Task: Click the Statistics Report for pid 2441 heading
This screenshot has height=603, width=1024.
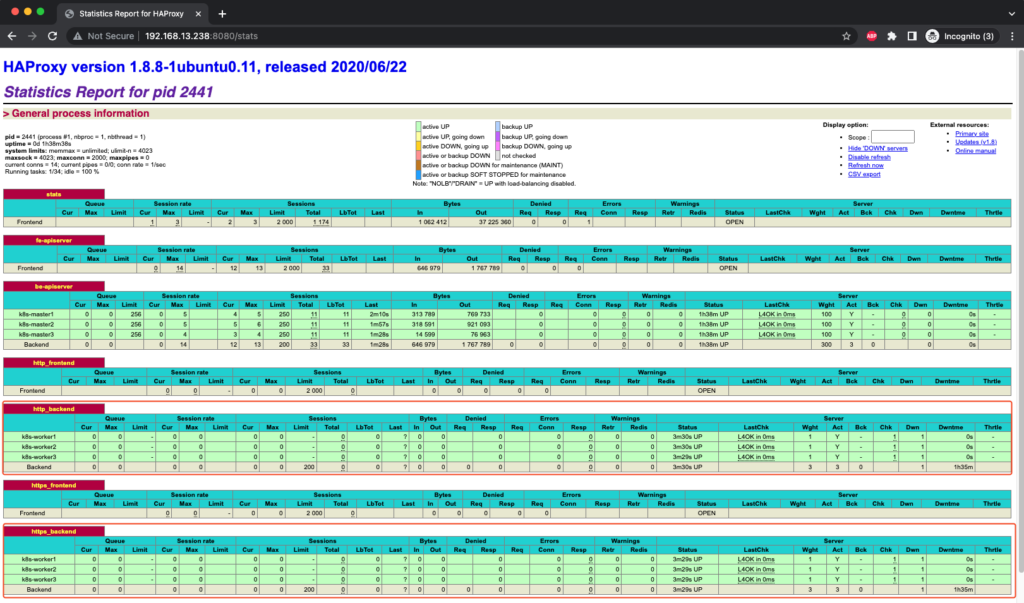Action: point(108,92)
